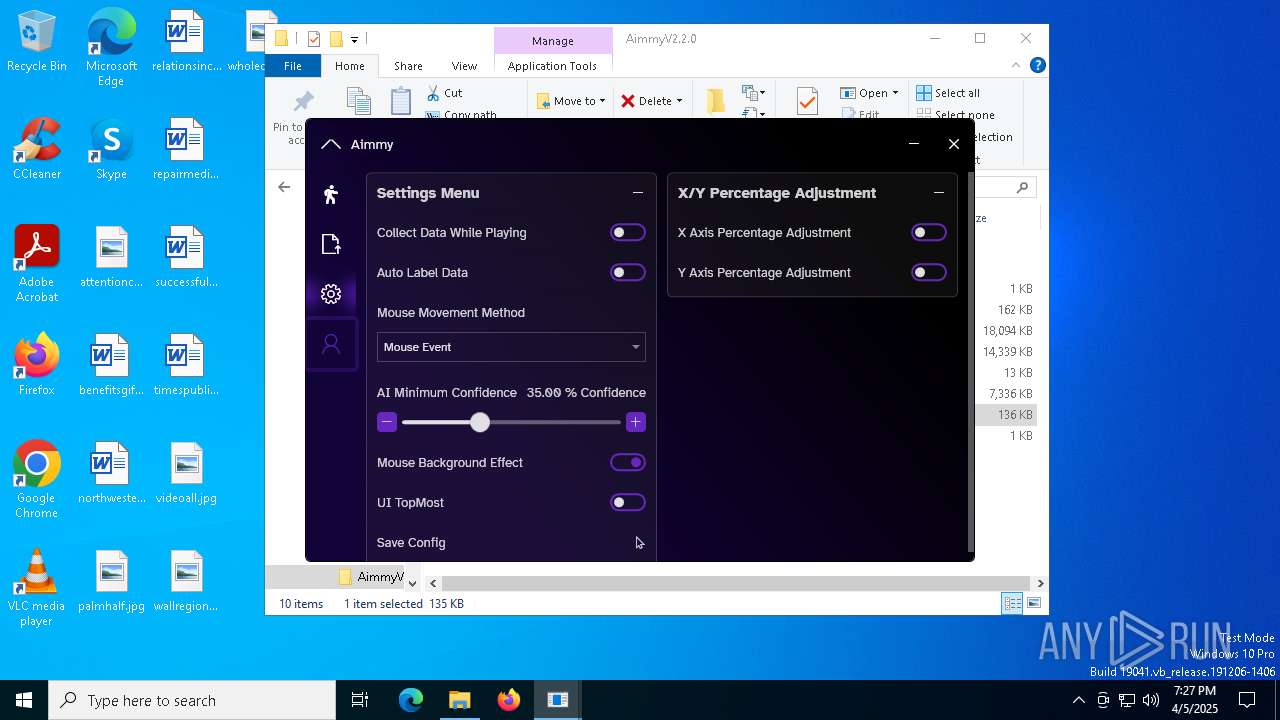1280x720 pixels.
Task: Click the Paste clipboard icon in Explorer ribbon
Action: click(x=401, y=101)
